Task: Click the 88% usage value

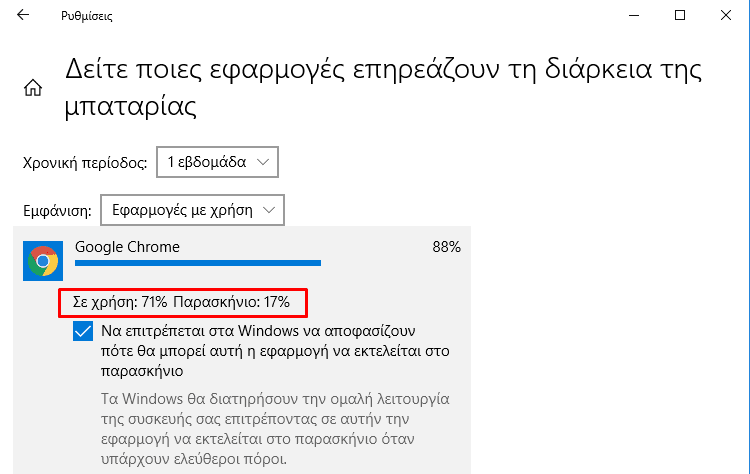Action: (x=446, y=247)
